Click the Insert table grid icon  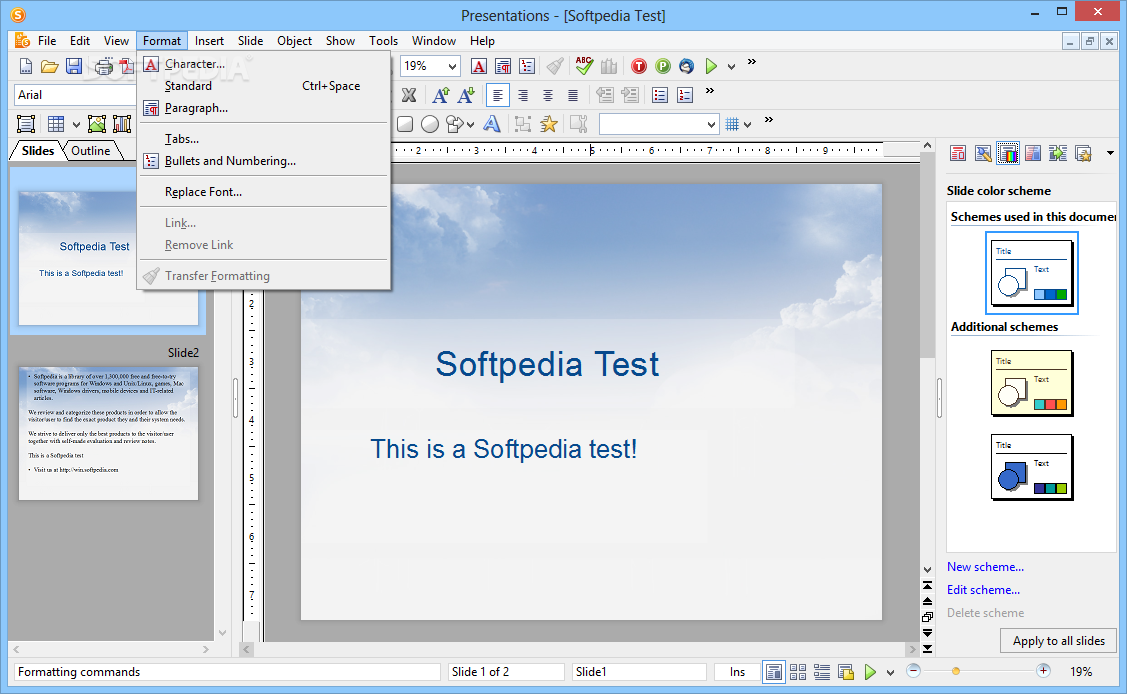click(x=56, y=124)
